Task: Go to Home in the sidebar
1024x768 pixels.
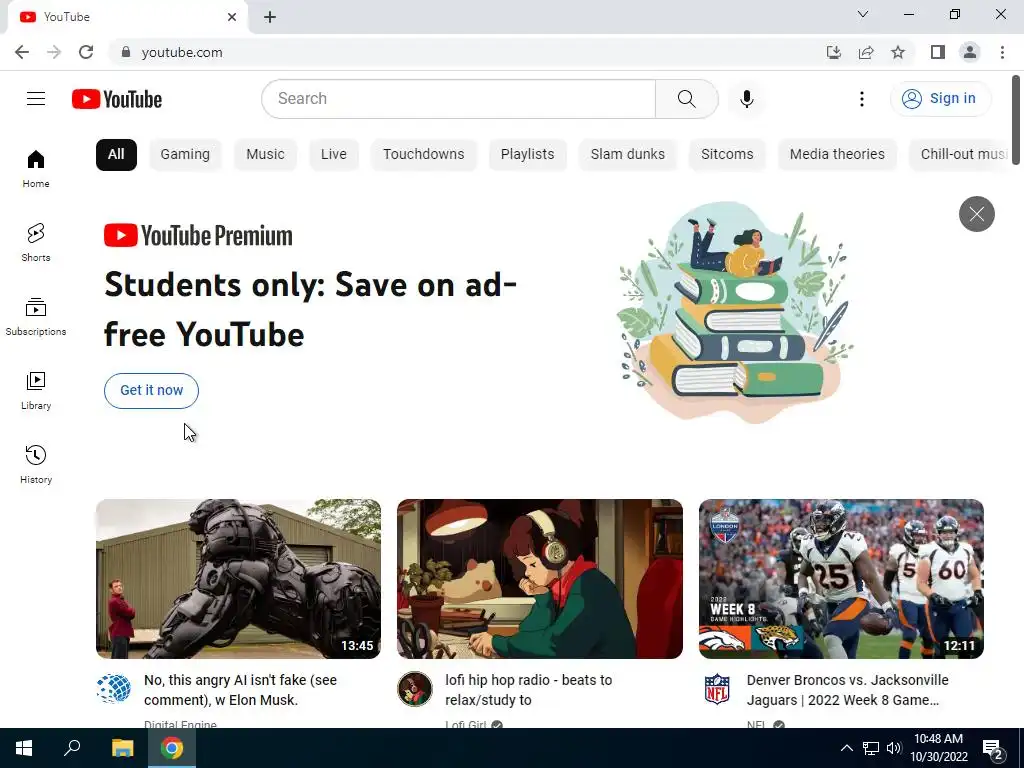Action: 36,169
